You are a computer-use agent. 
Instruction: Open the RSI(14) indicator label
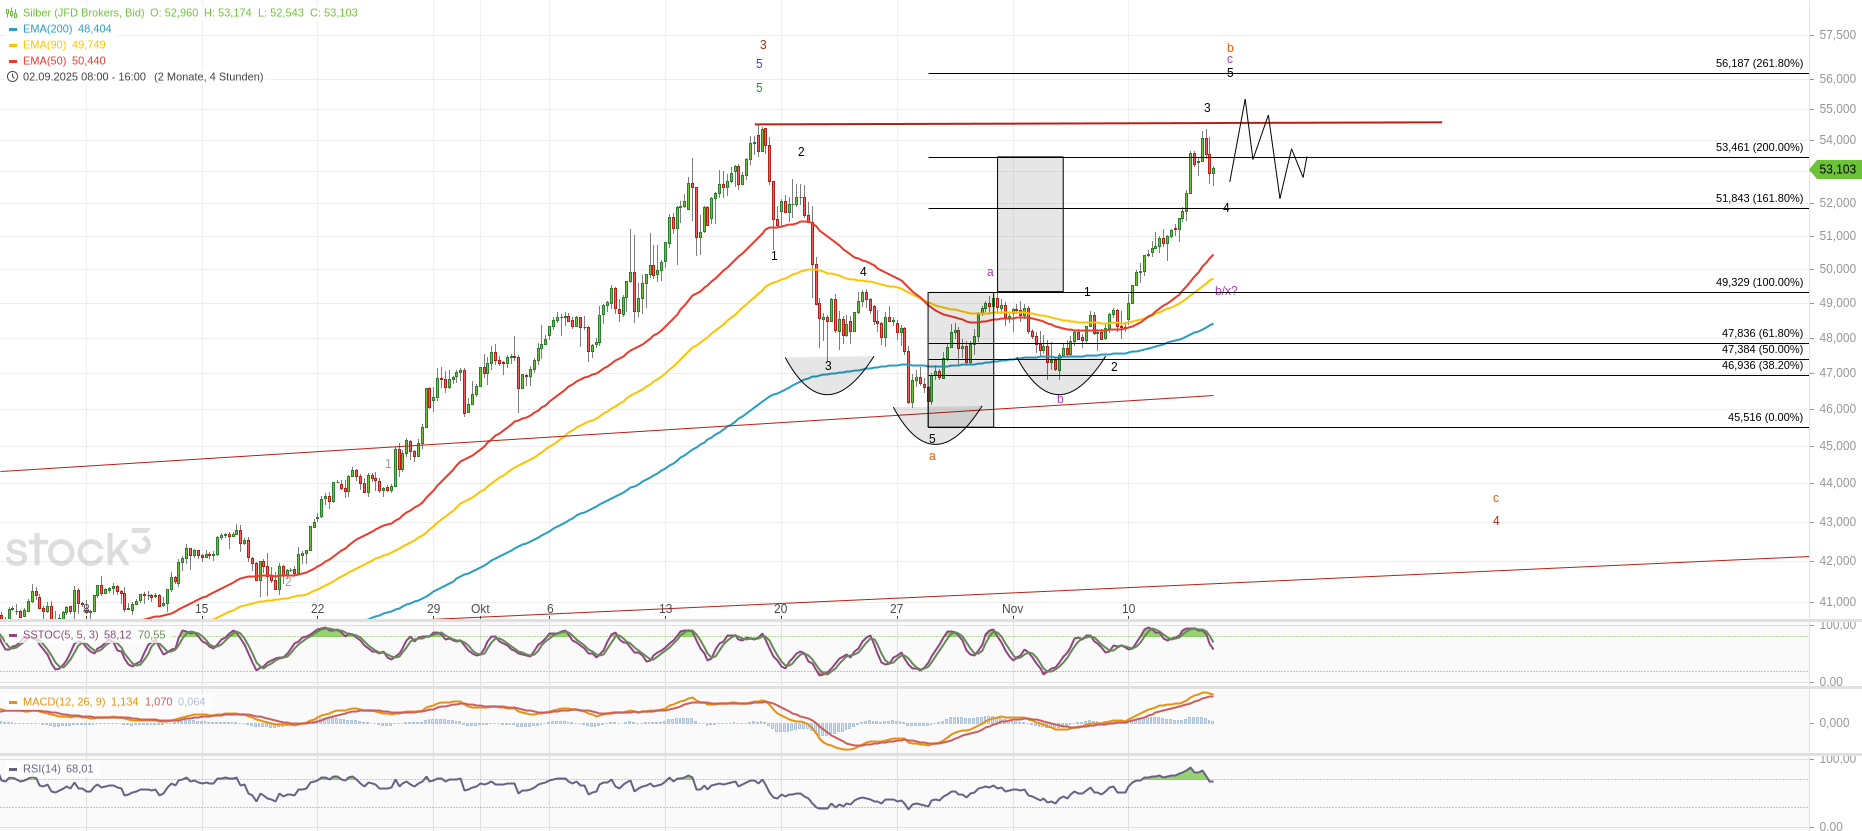(x=43, y=769)
